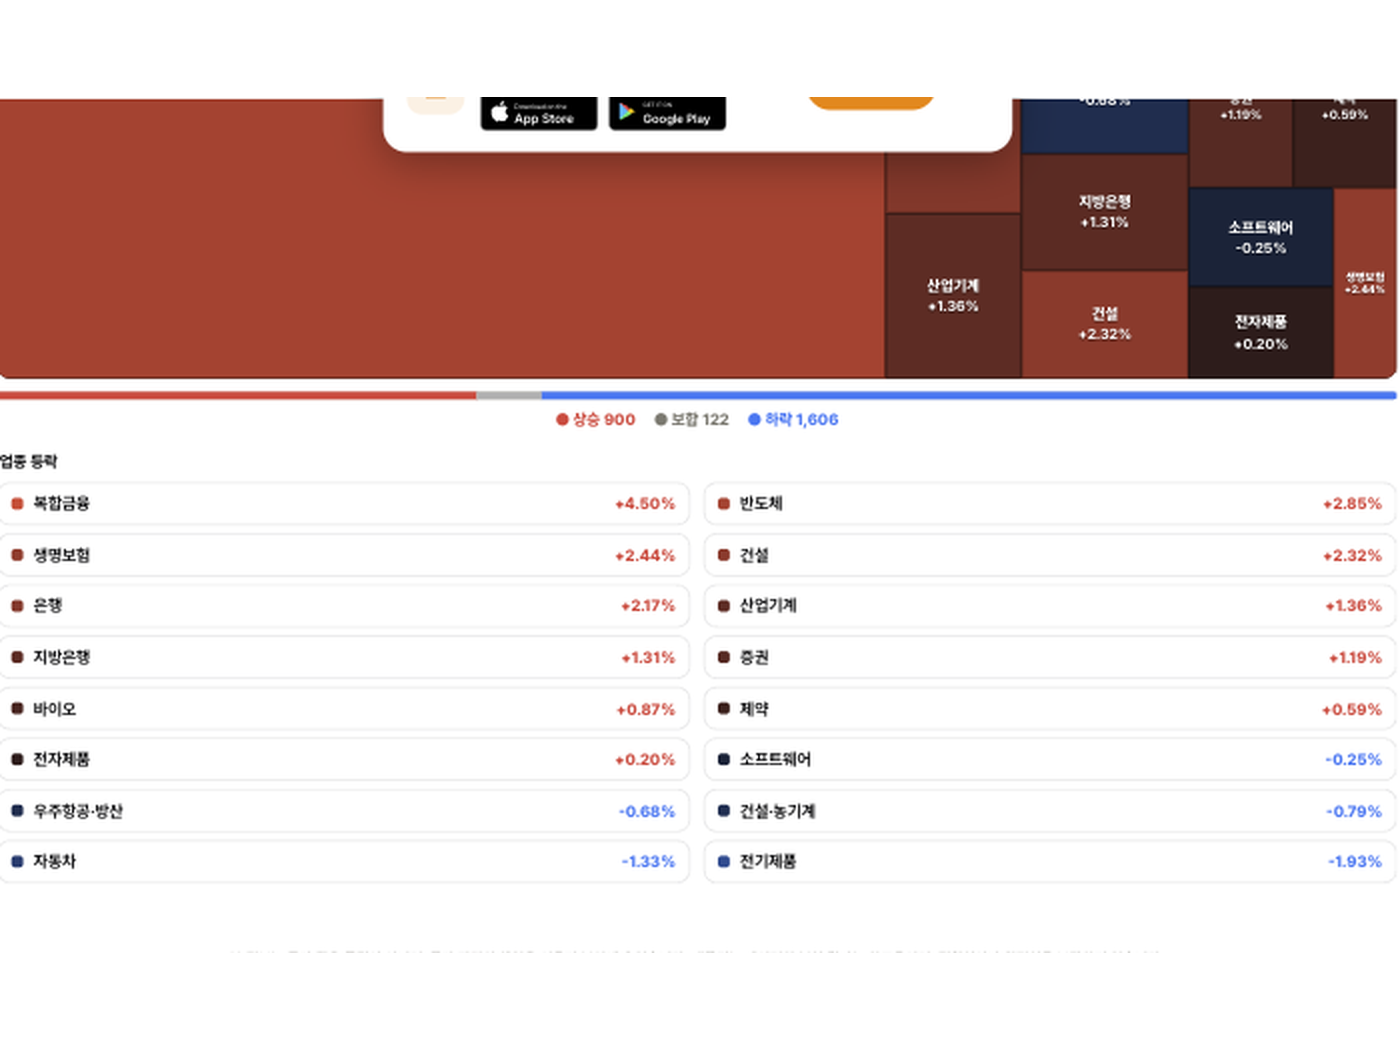Open the 반도체 sector row
The width and height of the screenshot is (1400, 1050).
pos(1050,504)
